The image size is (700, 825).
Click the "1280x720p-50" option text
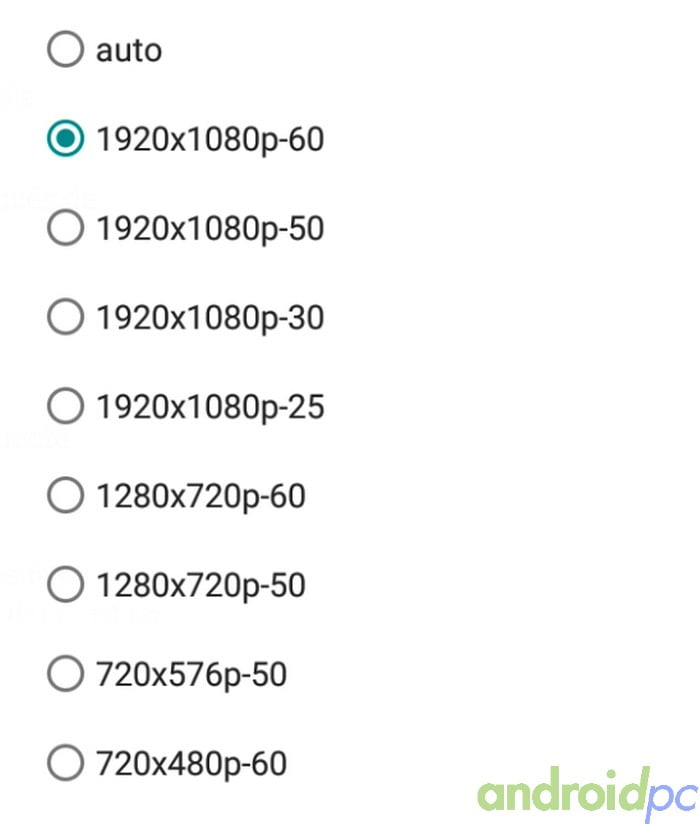201,585
